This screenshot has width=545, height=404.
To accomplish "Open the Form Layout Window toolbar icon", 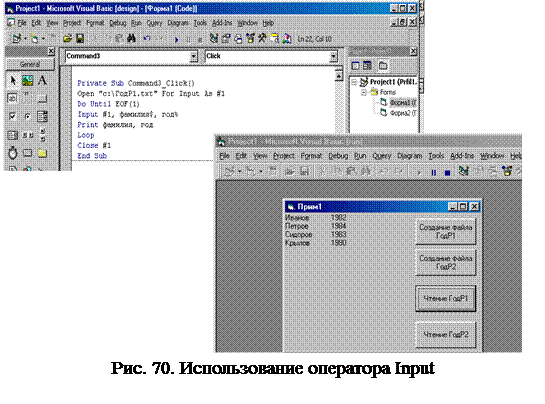I will click(x=238, y=38).
